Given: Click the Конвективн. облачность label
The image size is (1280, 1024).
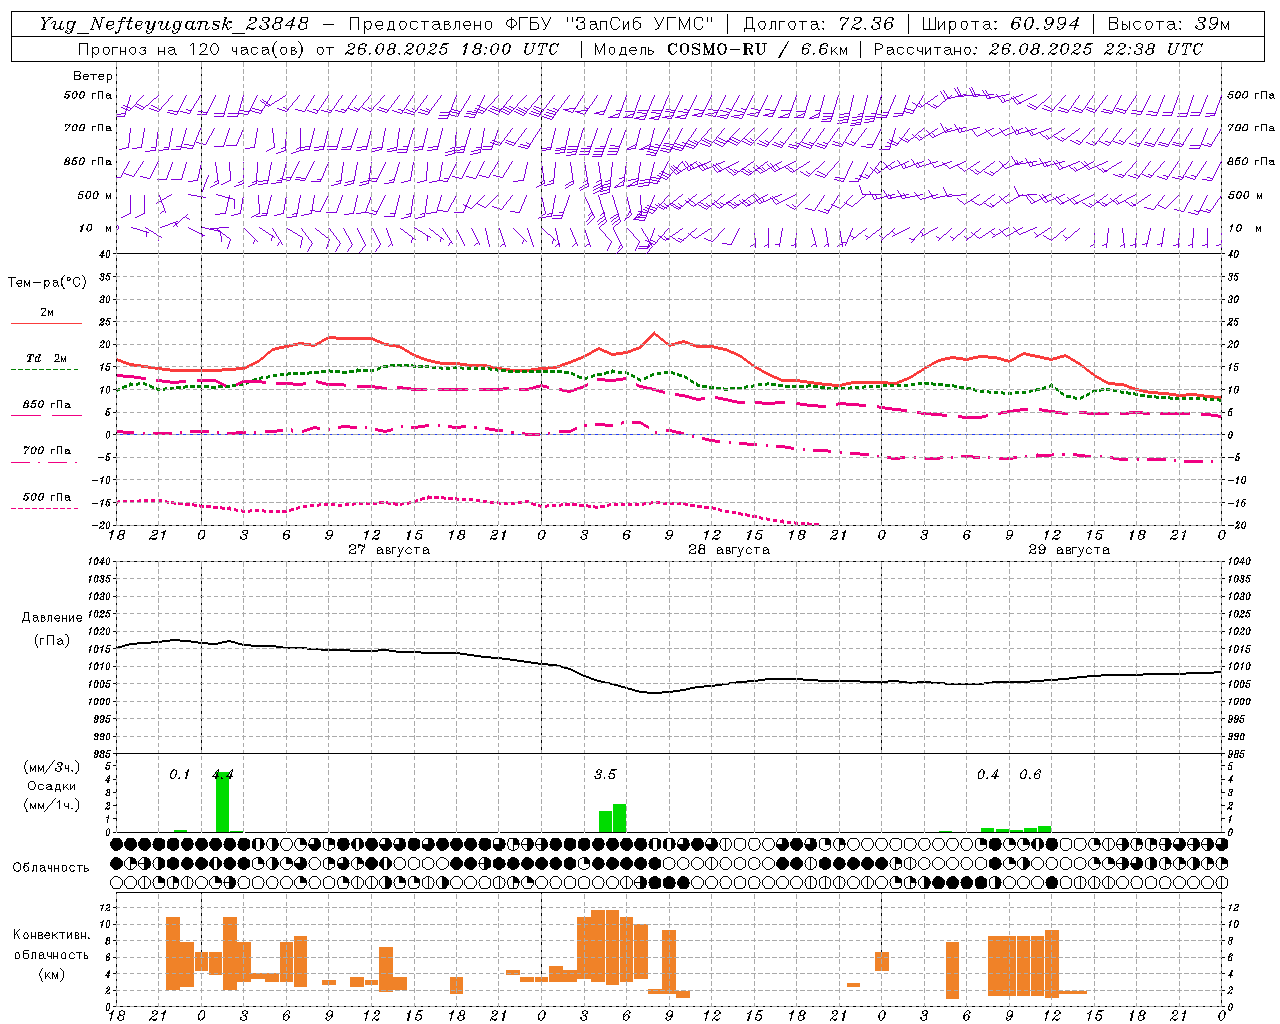Looking at the screenshot, I should tap(51, 945).
